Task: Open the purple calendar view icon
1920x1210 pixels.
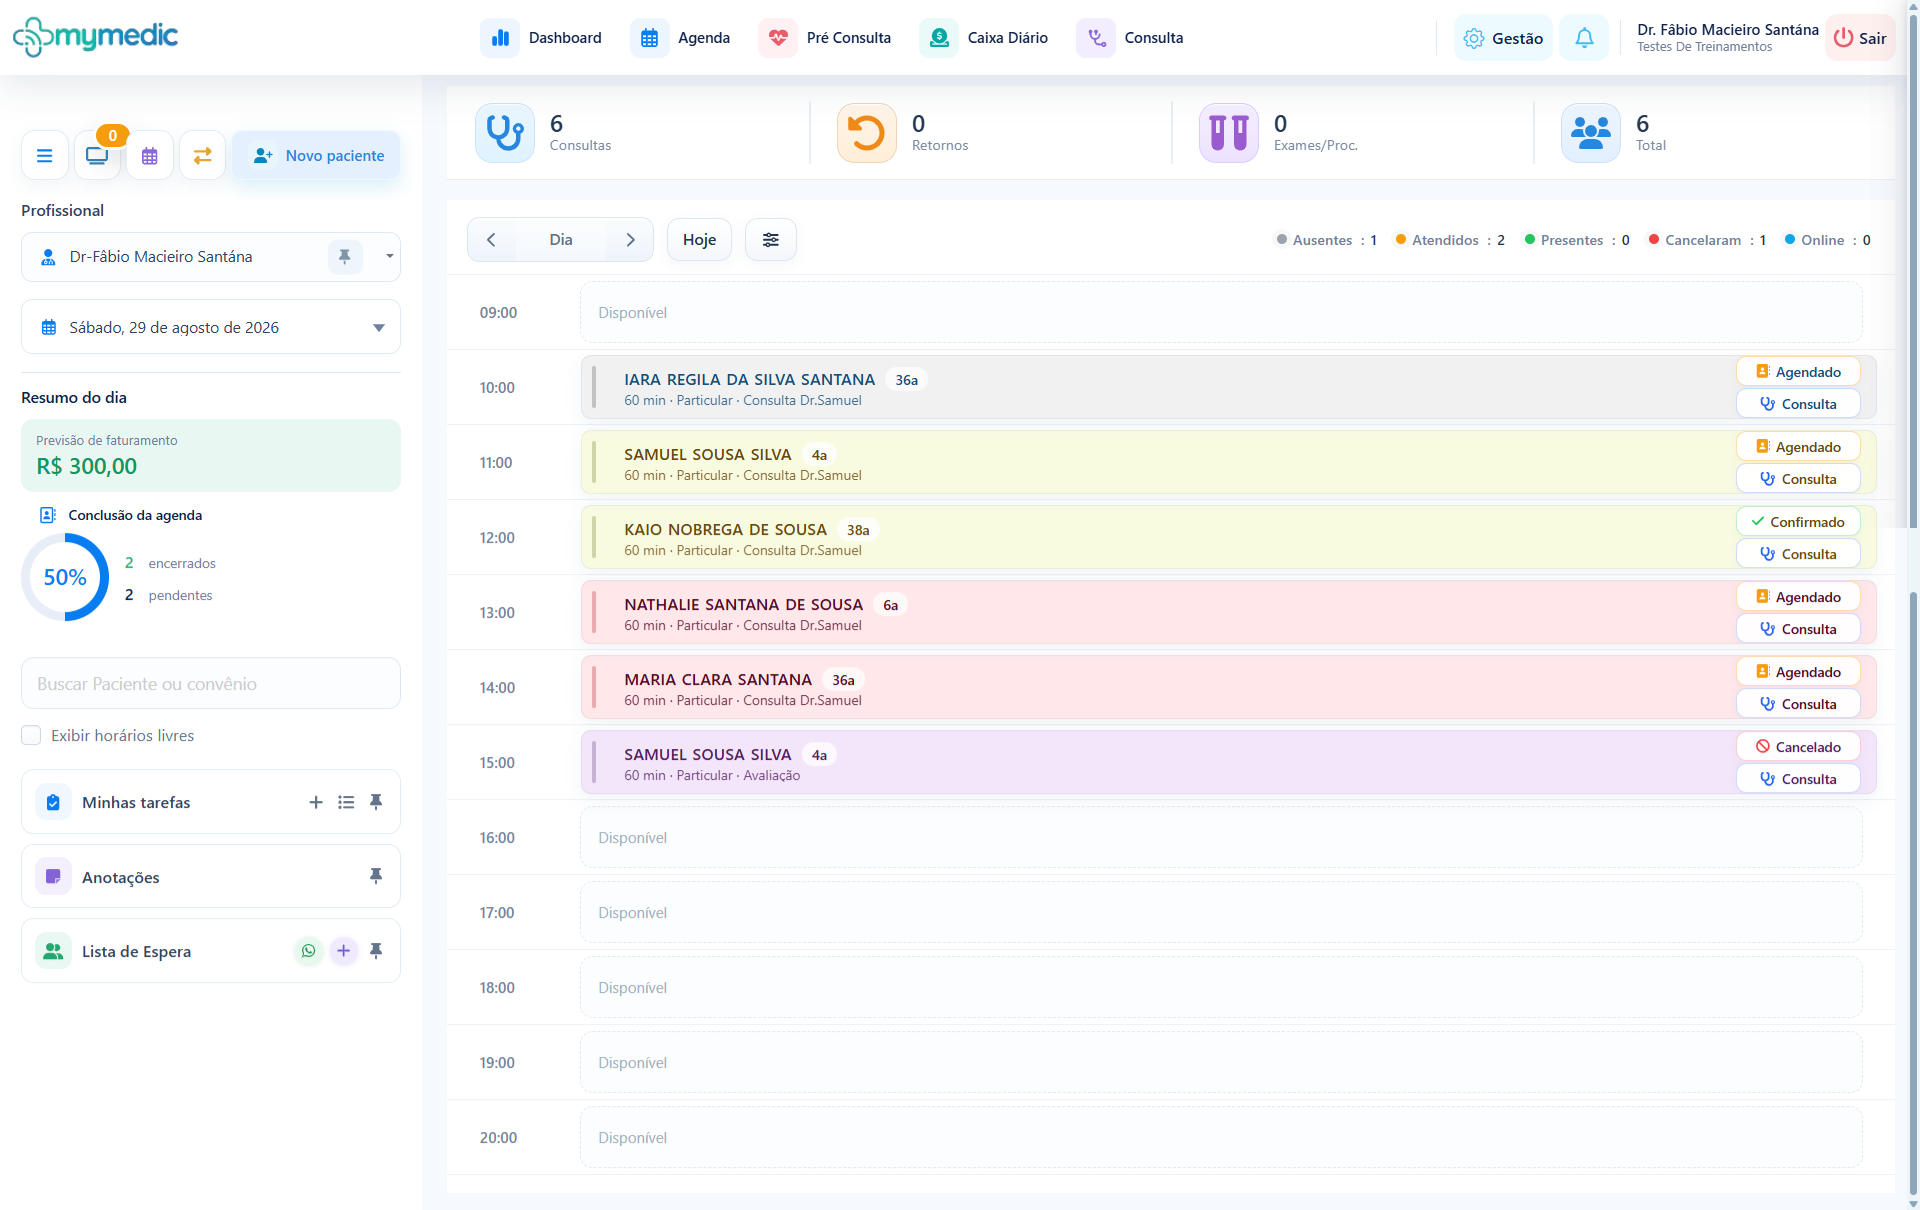Action: (150, 156)
